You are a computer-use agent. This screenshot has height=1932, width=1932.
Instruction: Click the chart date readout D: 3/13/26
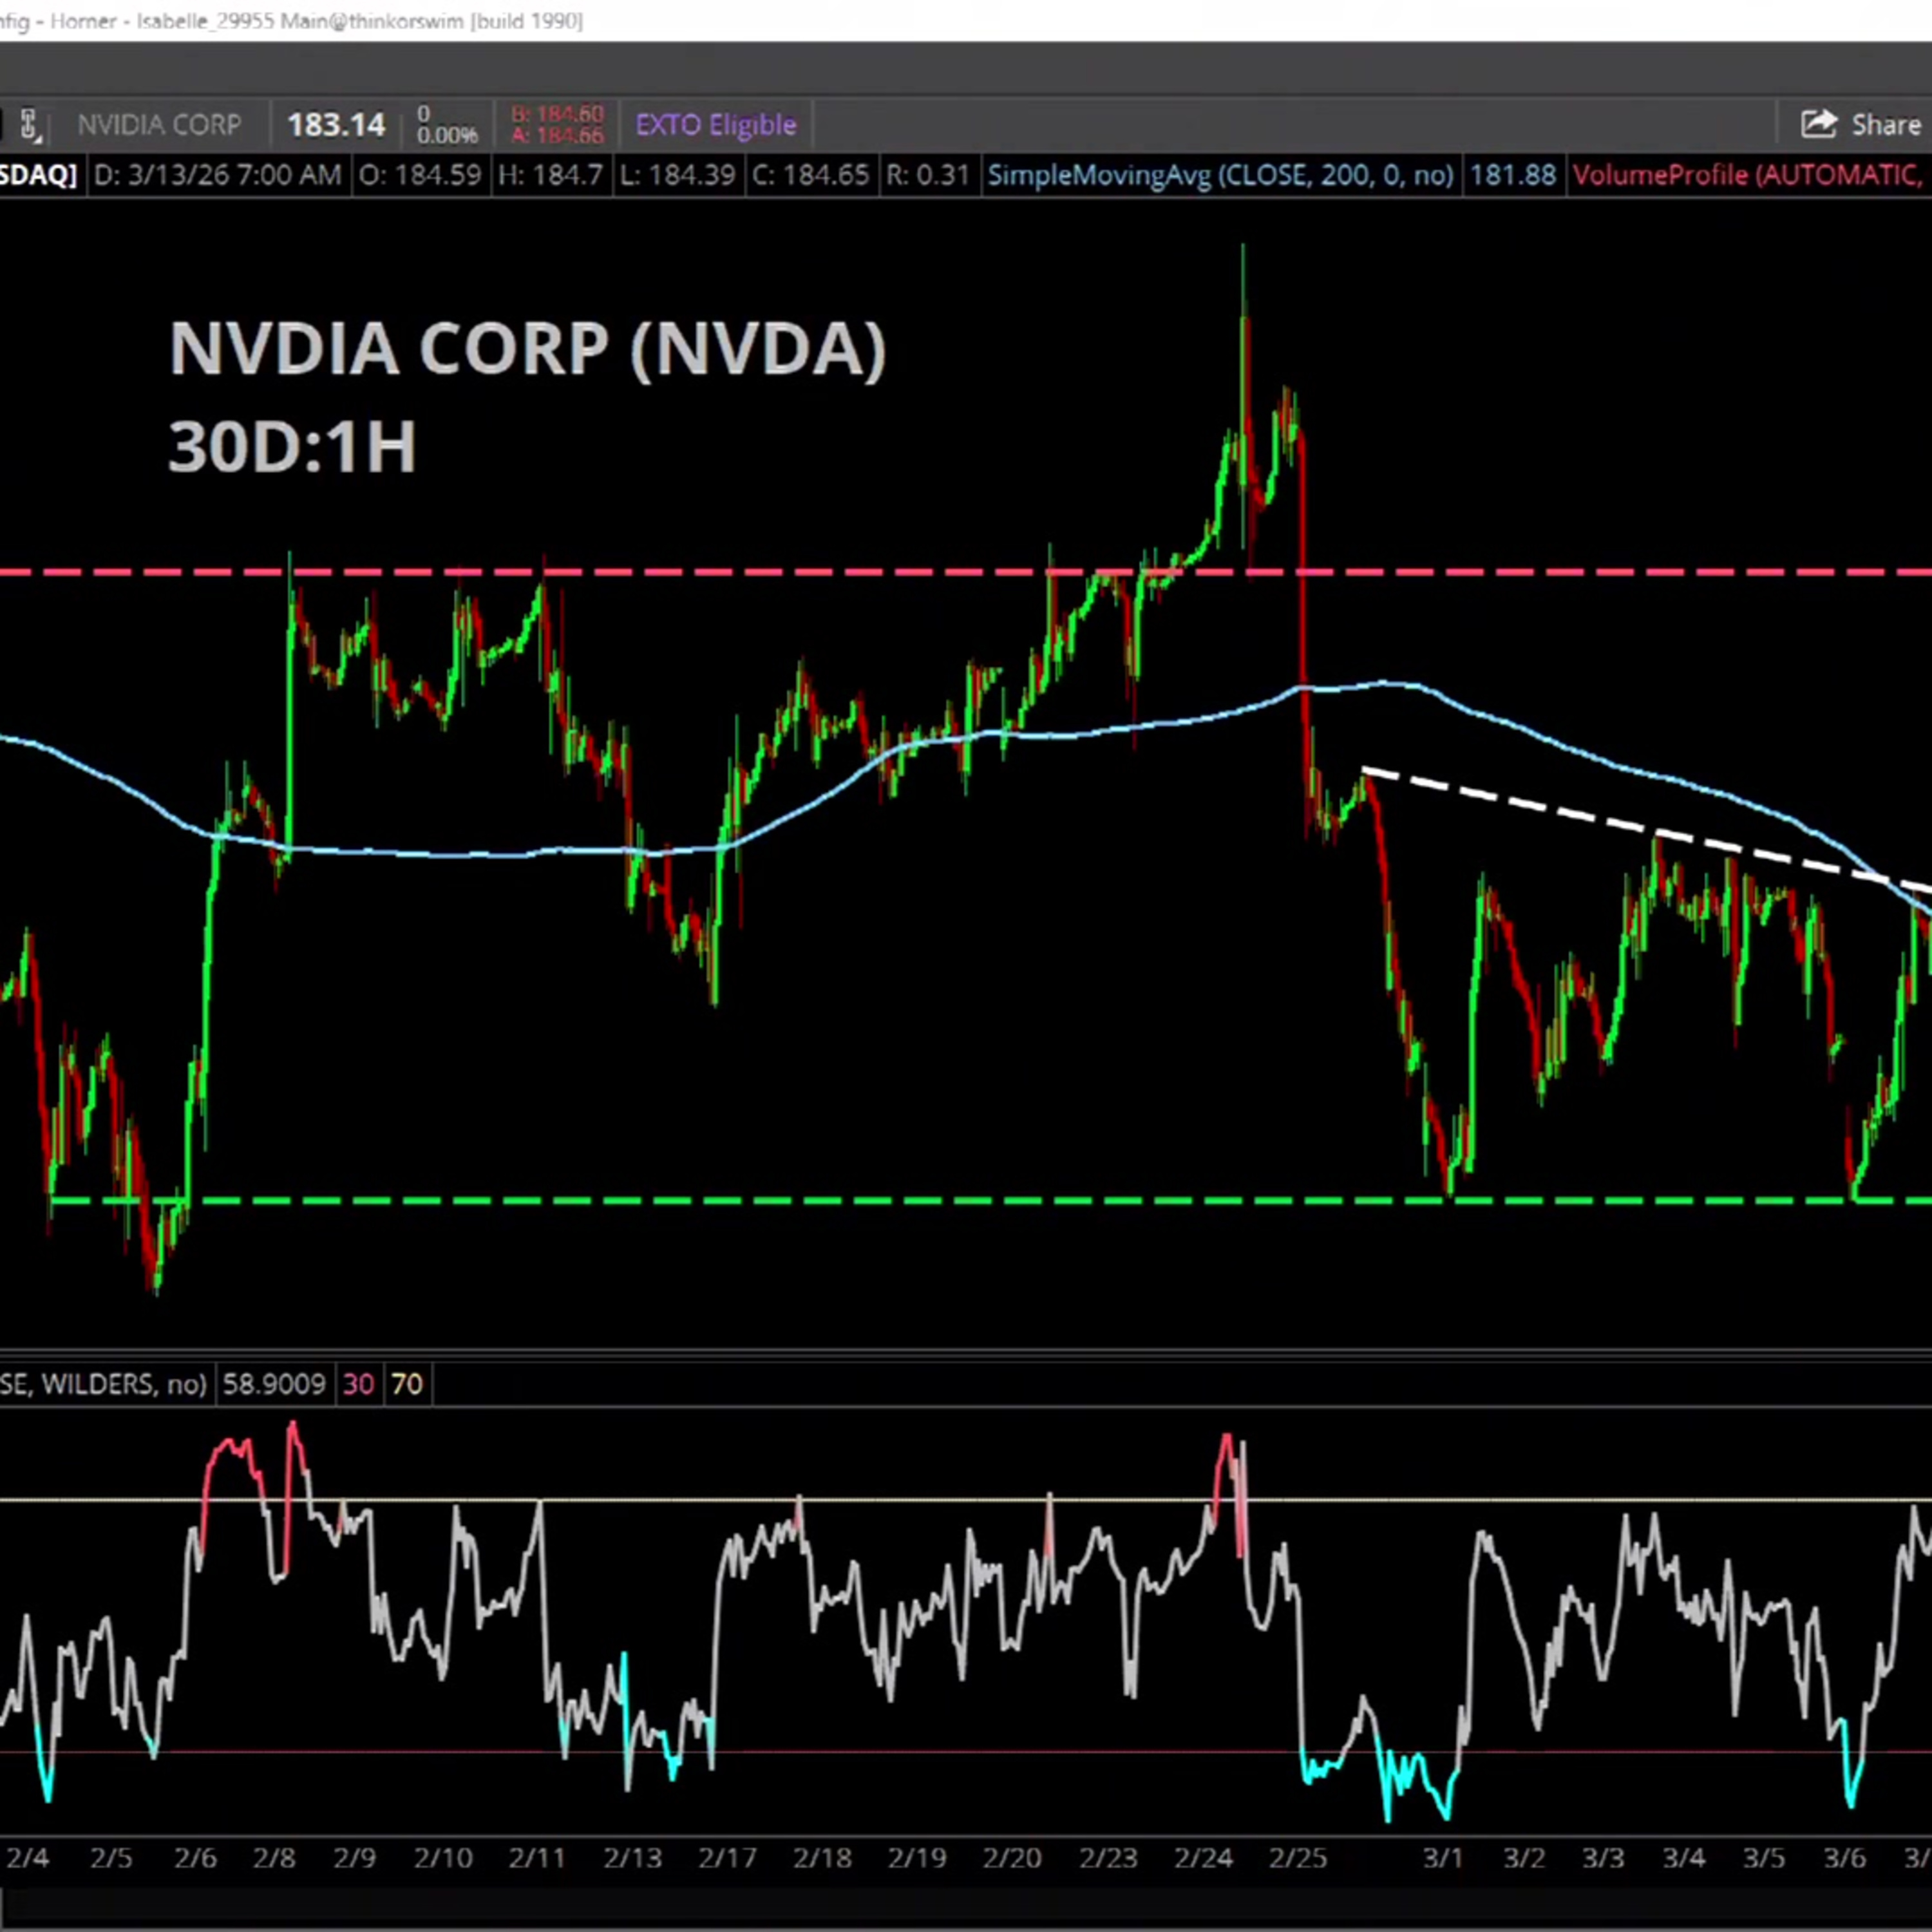pos(216,176)
